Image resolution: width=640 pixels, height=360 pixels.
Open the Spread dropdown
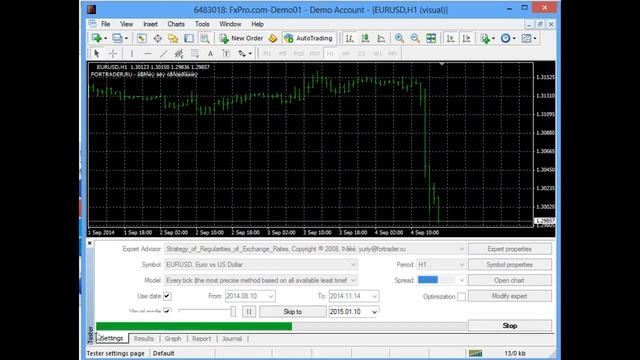click(461, 280)
